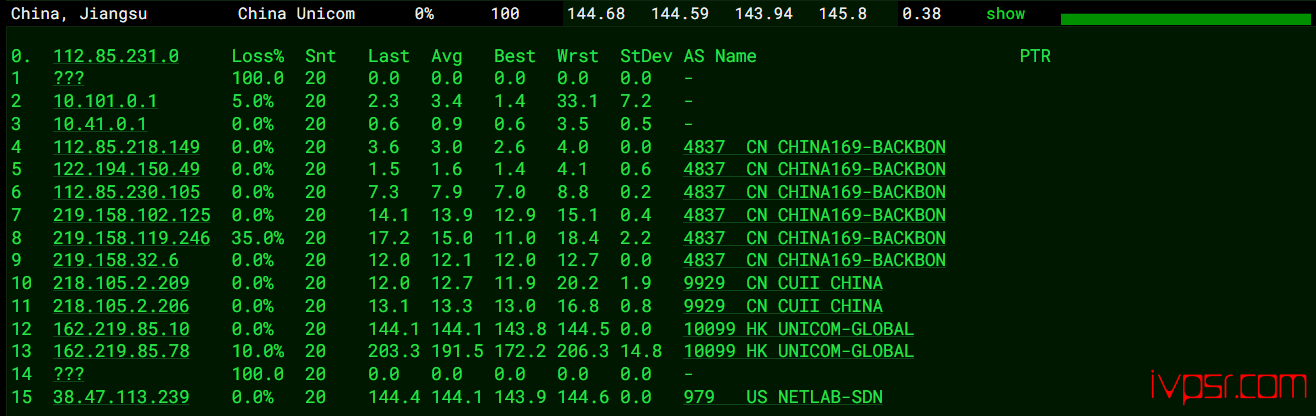Select hop 11 address 218.105.2.206
This screenshot has width=1316, height=416.
tap(121, 306)
